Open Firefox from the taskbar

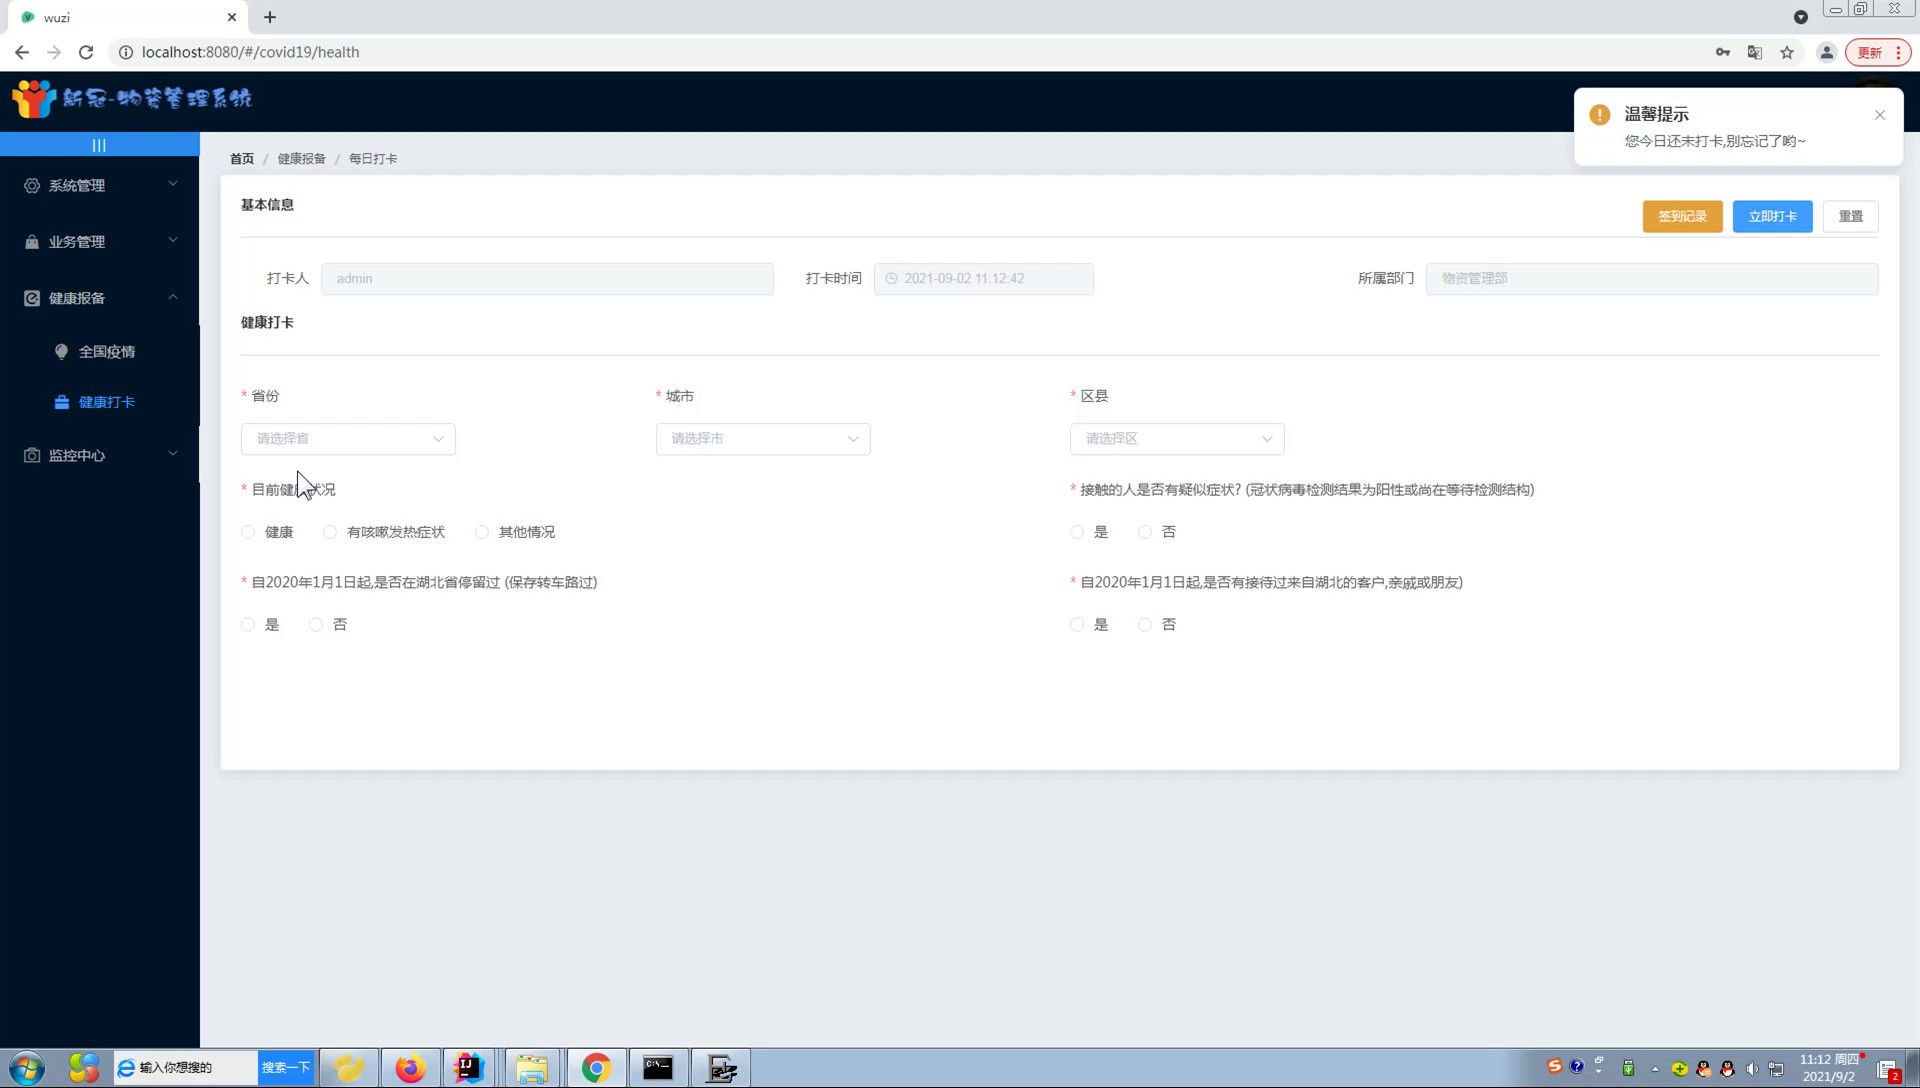410,1068
